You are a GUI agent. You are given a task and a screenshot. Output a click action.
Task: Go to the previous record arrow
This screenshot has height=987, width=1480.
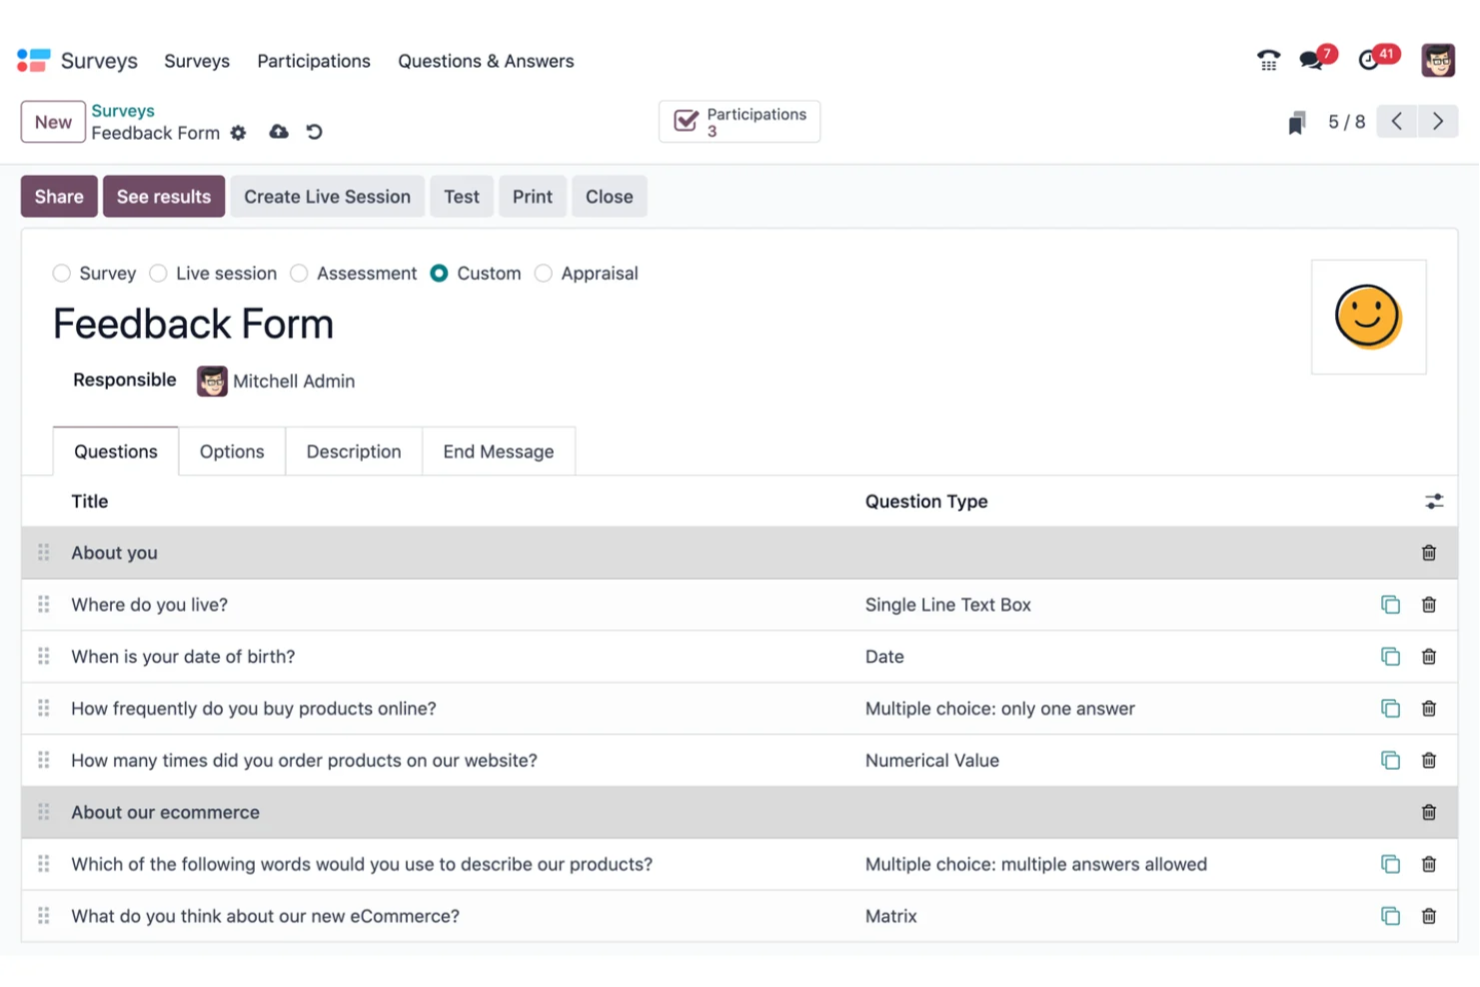pyautogui.click(x=1397, y=122)
